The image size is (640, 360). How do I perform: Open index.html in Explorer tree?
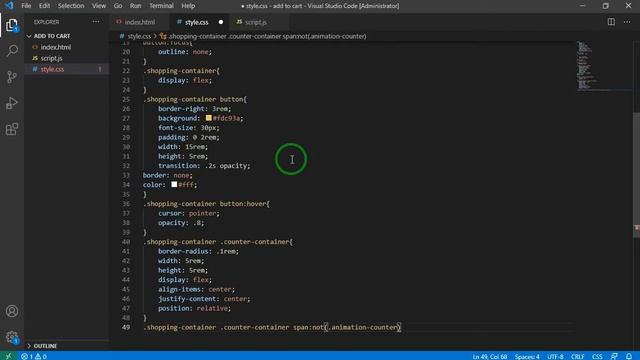click(56, 47)
